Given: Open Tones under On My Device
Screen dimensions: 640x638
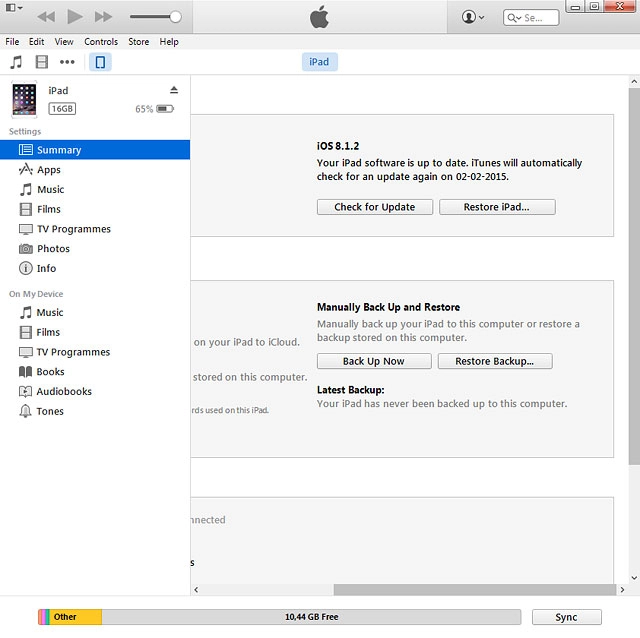Looking at the screenshot, I should click(95, 411).
